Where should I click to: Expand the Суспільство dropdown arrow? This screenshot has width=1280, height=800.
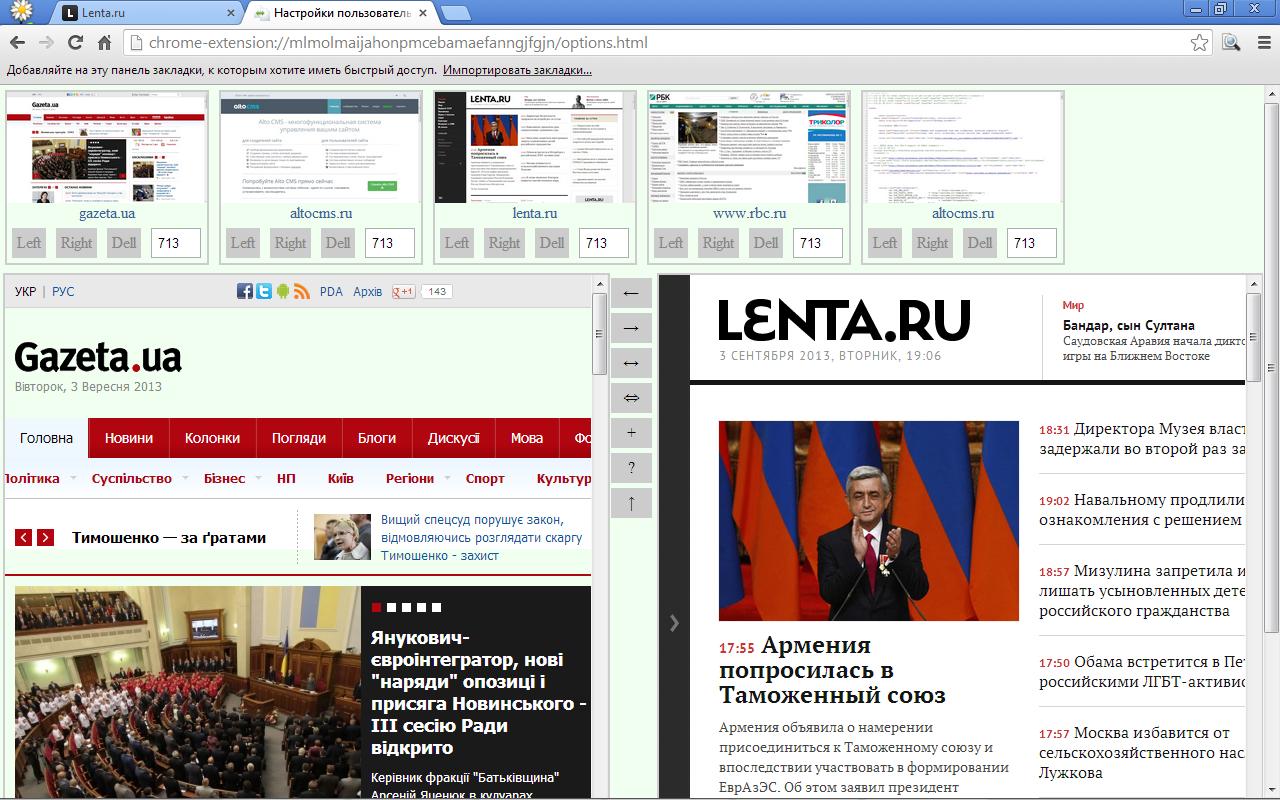pyautogui.click(x=185, y=479)
